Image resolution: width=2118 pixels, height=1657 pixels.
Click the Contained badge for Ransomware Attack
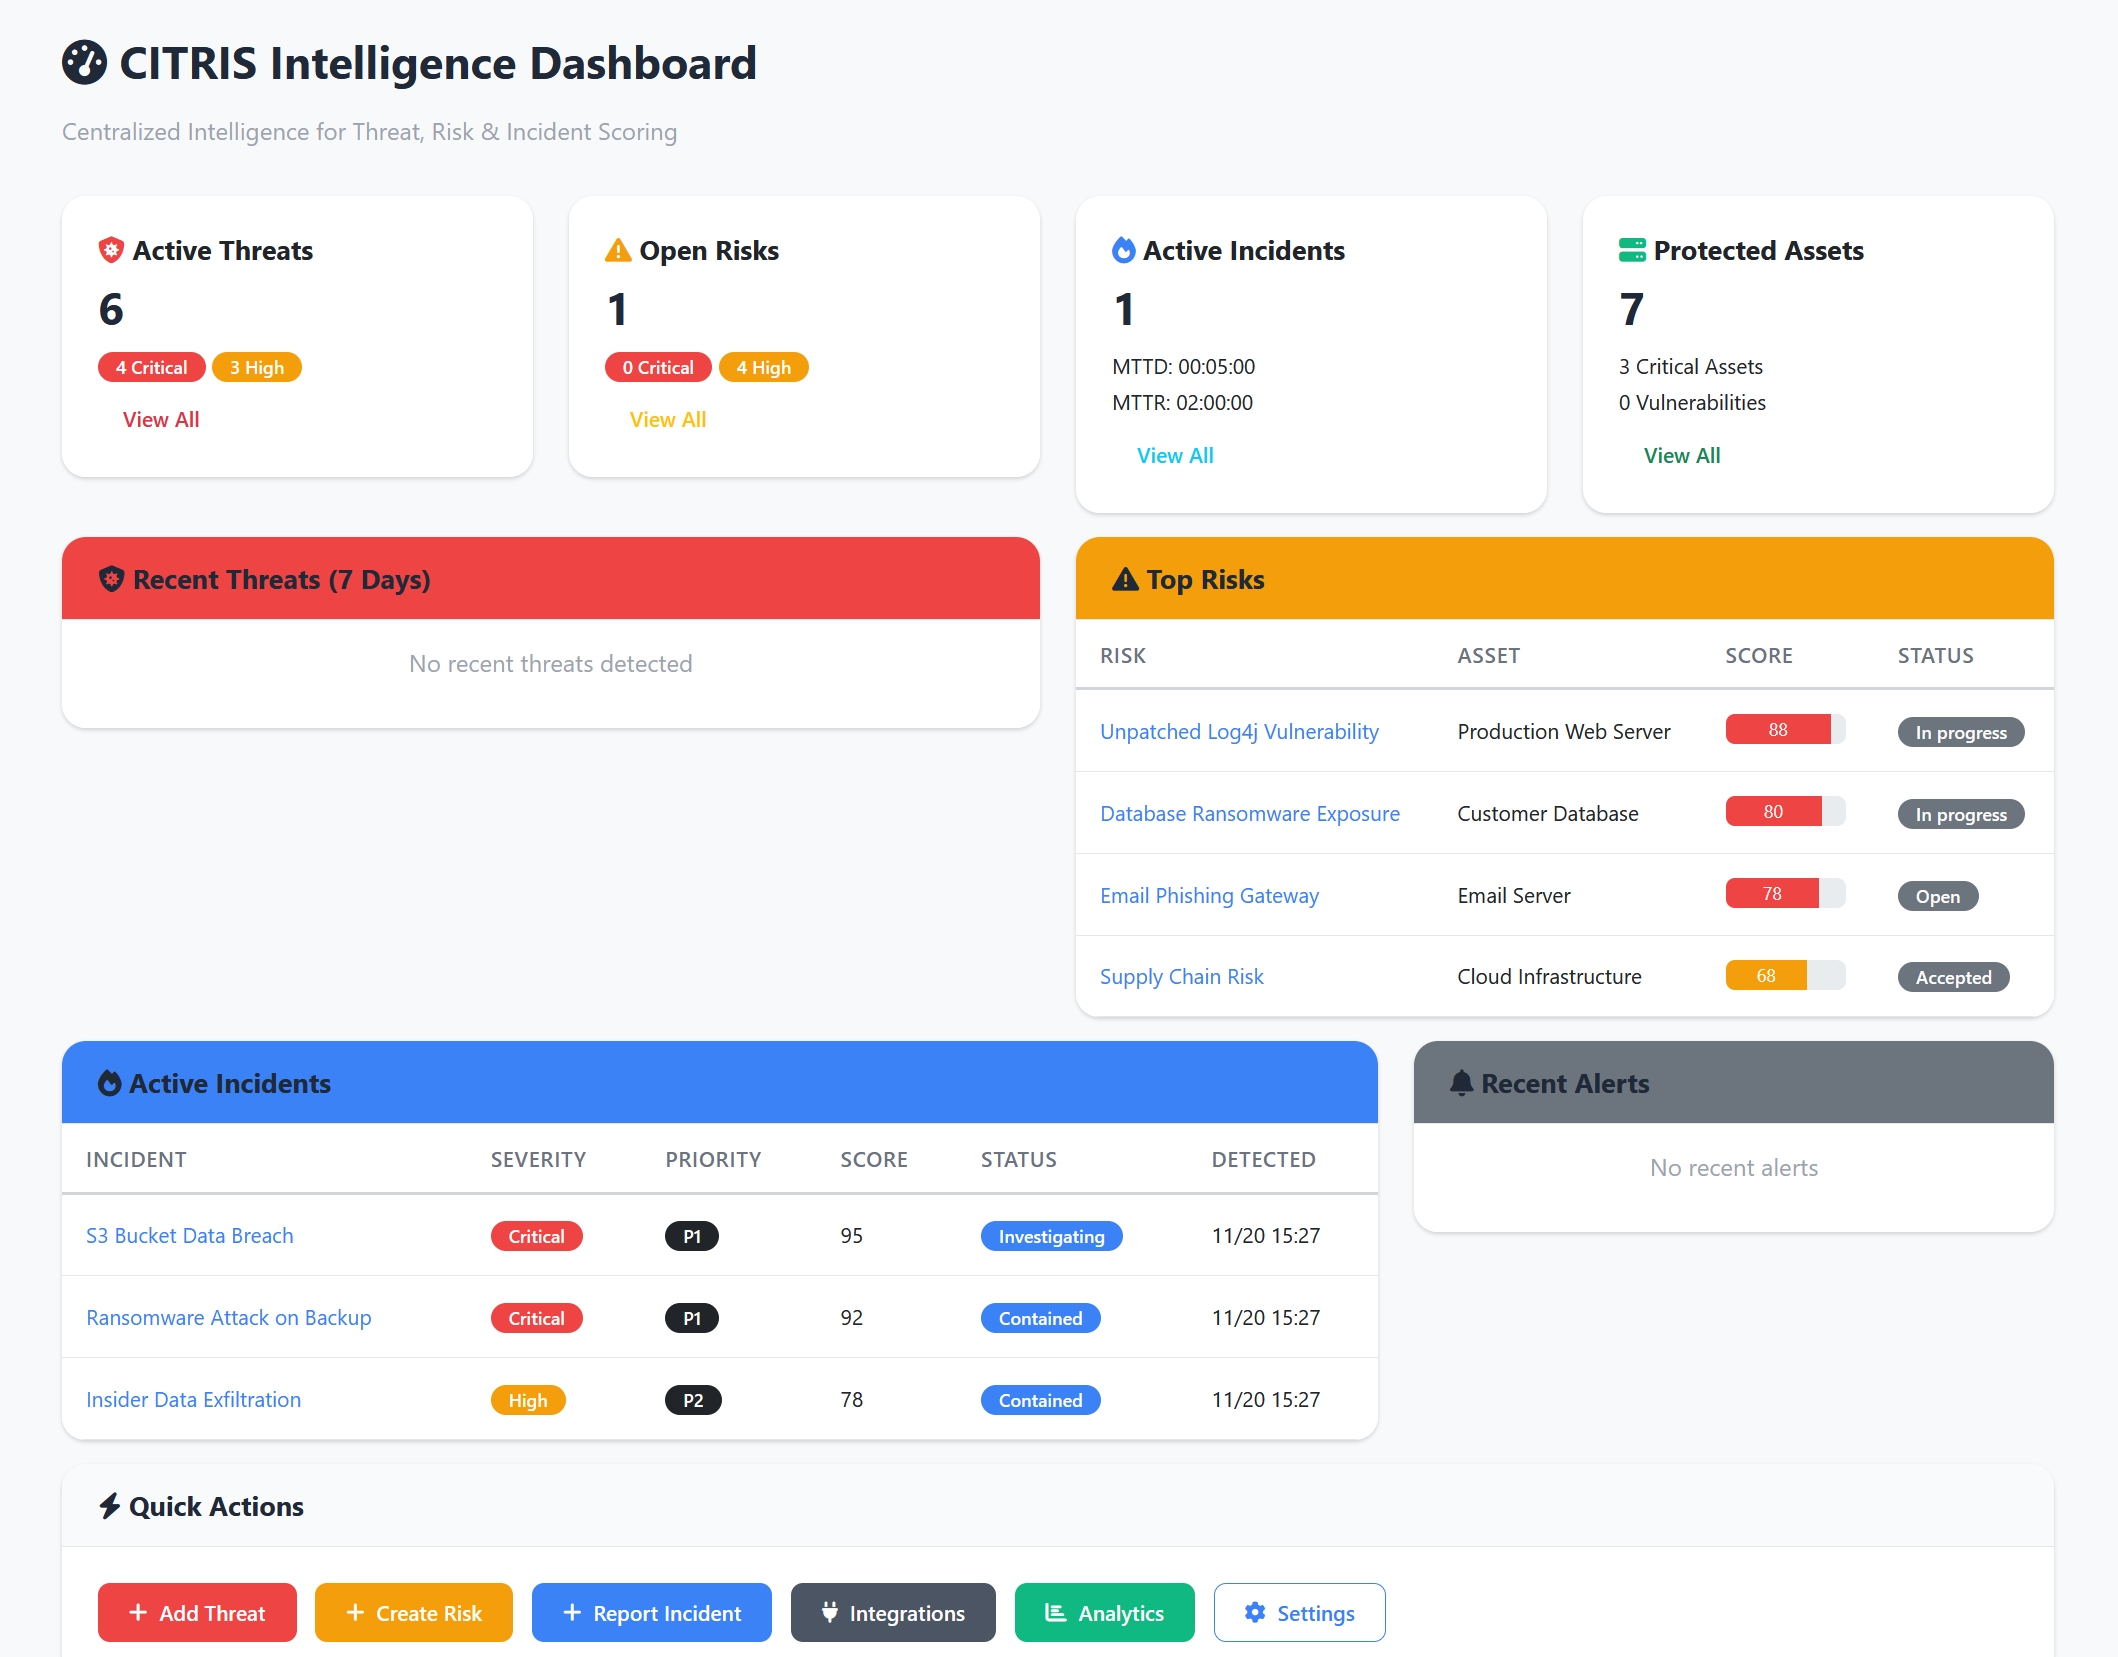[x=1040, y=1317]
